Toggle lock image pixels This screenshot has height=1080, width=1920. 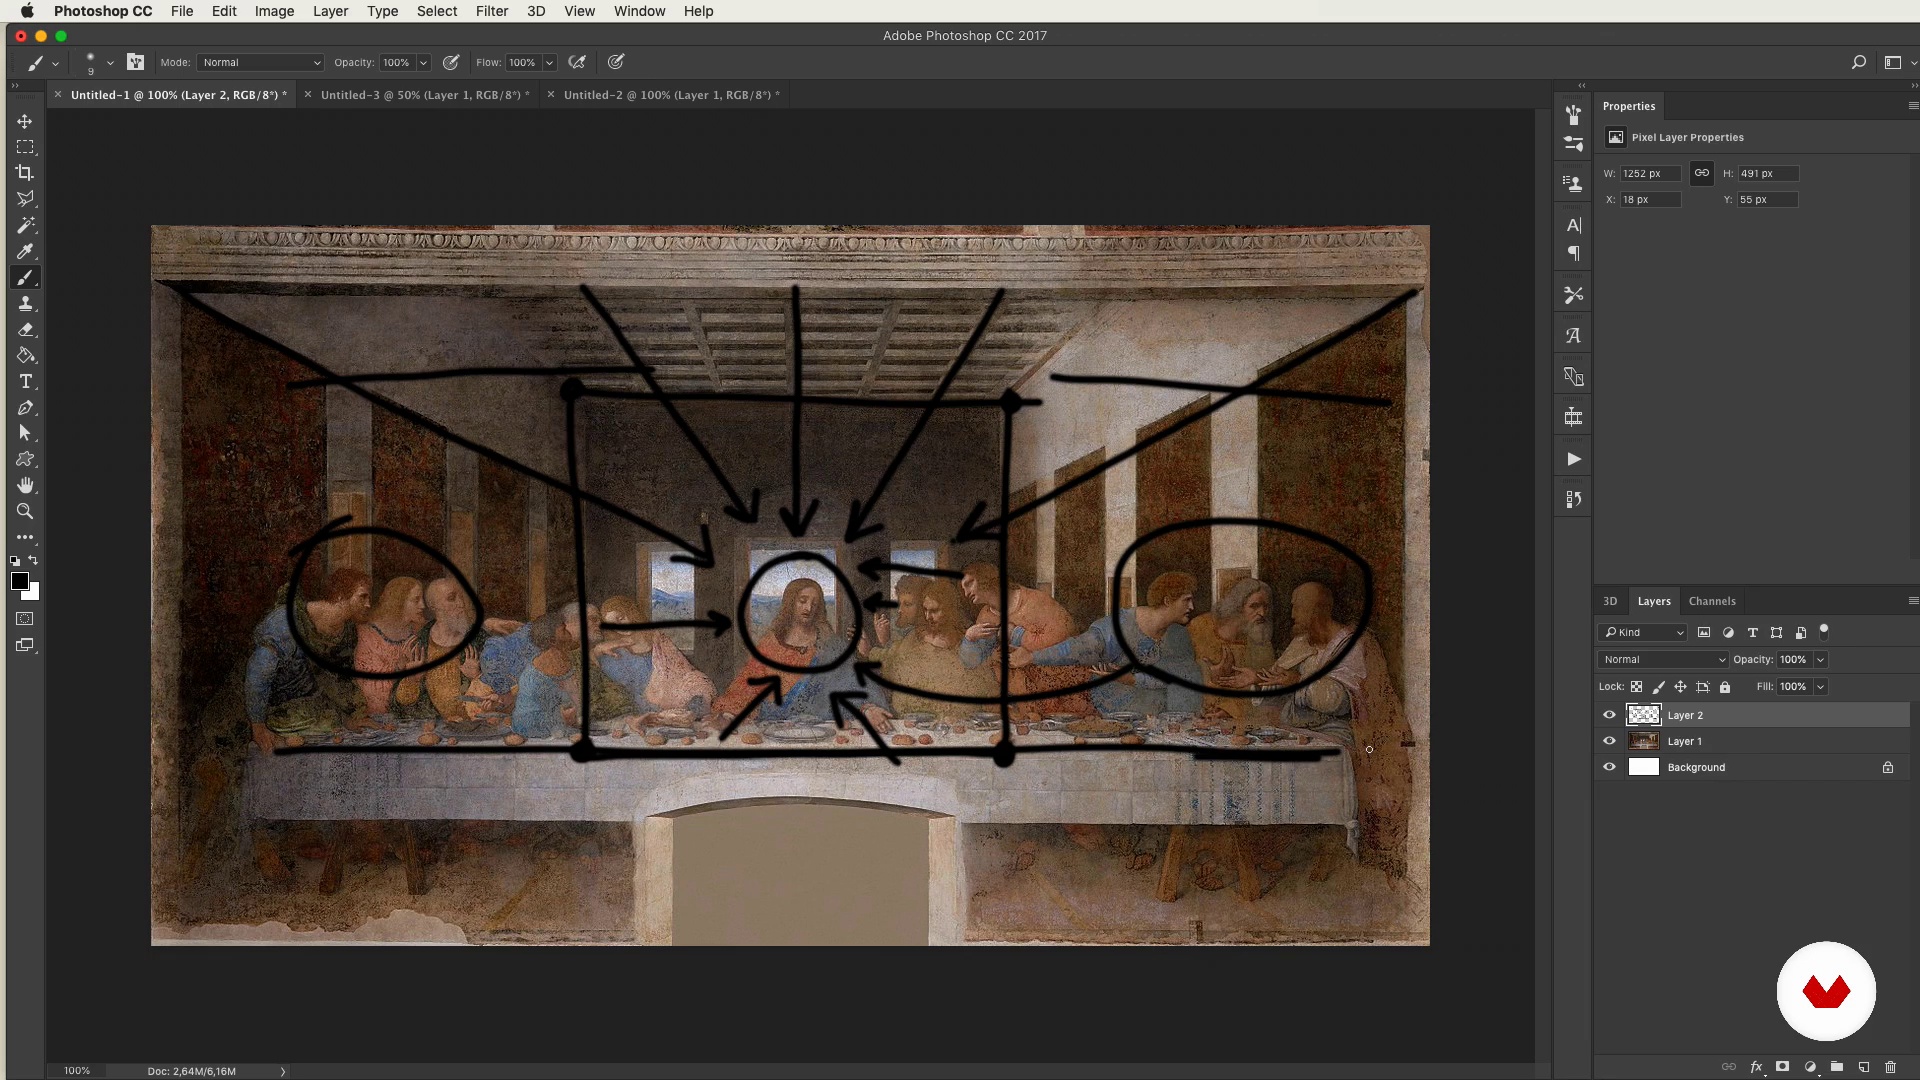[x=1658, y=687]
